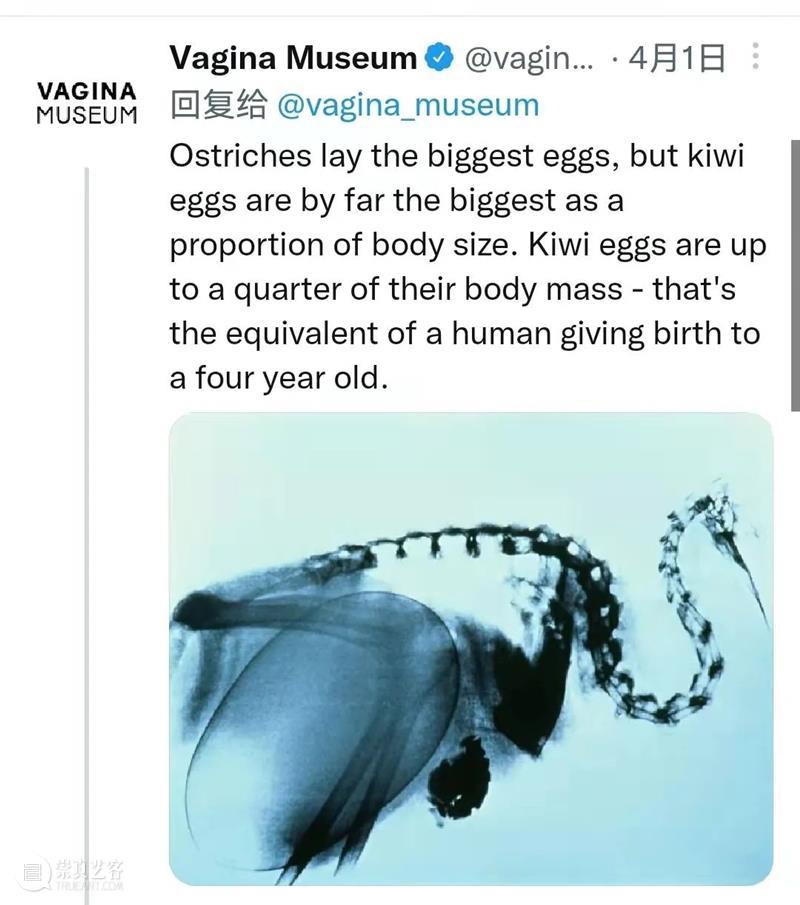This screenshot has width=800, height=905.
Task: Click the blue verified badge icon
Action: pos(439,58)
